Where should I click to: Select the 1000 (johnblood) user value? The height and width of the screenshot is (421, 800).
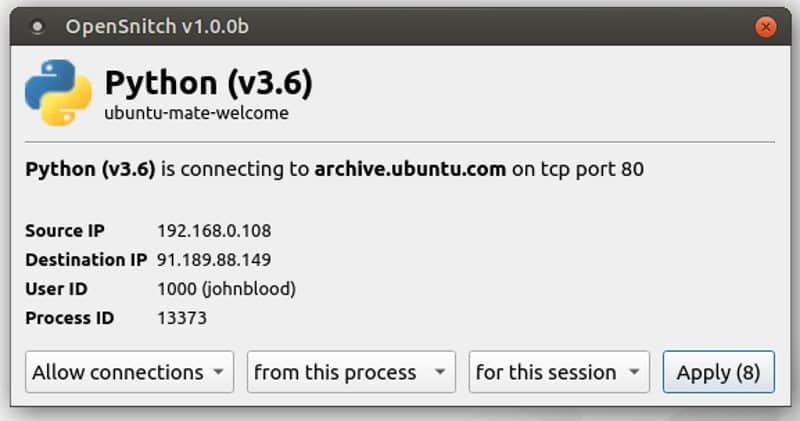[x=226, y=289]
